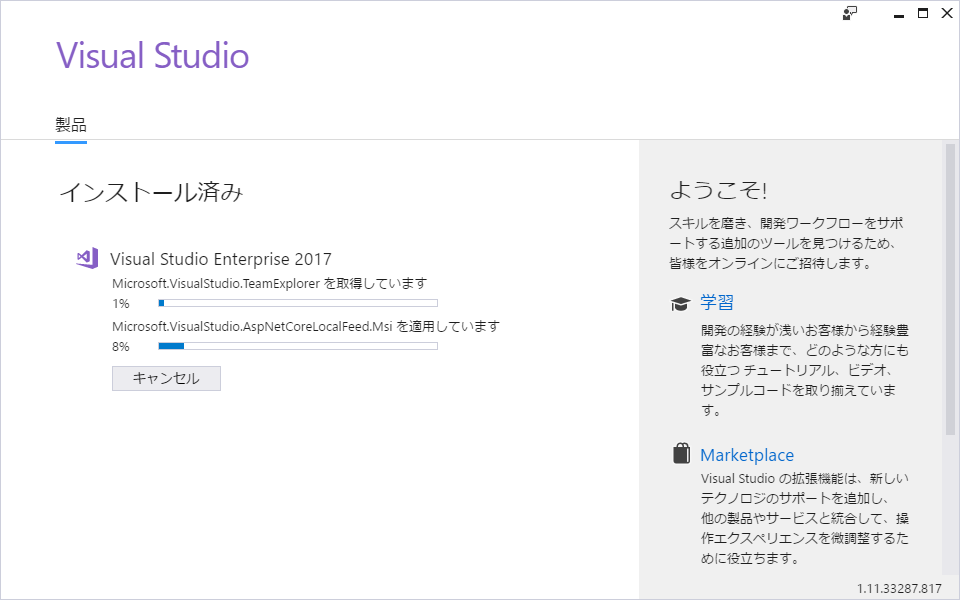This screenshot has height=600, width=960.
Task: Click the インストール済み heading
Action: 151,192
